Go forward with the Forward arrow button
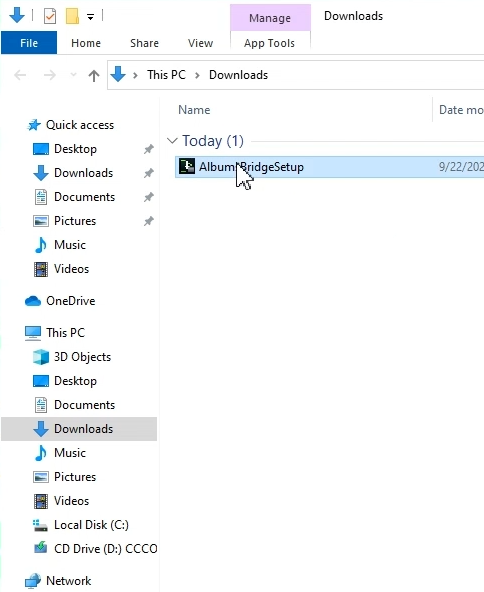The width and height of the screenshot is (484, 592). tap(49, 75)
